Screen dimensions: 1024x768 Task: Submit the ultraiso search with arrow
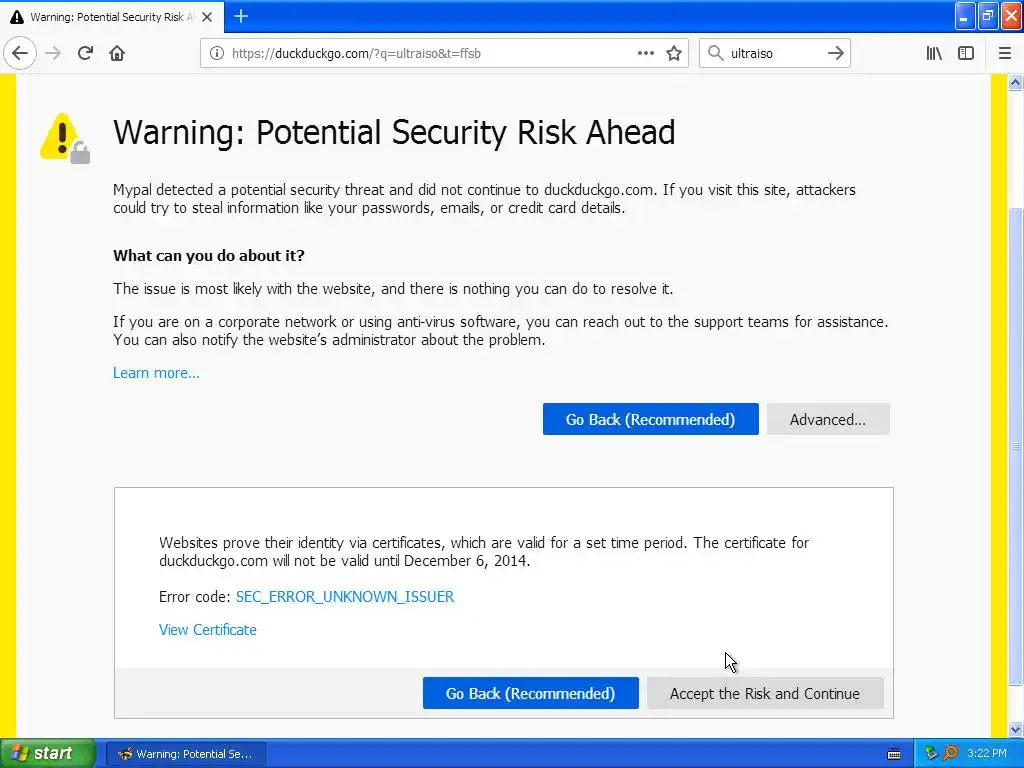[x=836, y=53]
